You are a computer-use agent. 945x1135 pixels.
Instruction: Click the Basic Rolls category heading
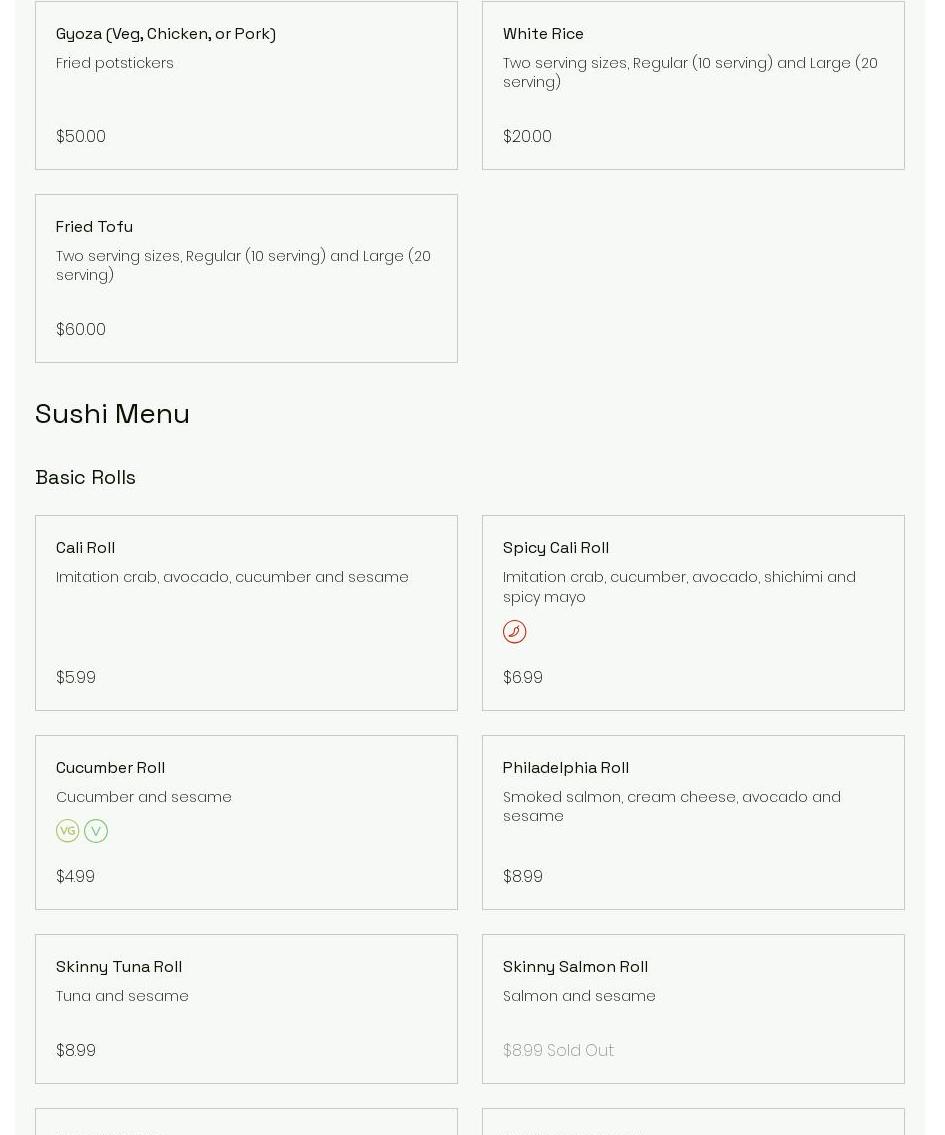(x=85, y=478)
